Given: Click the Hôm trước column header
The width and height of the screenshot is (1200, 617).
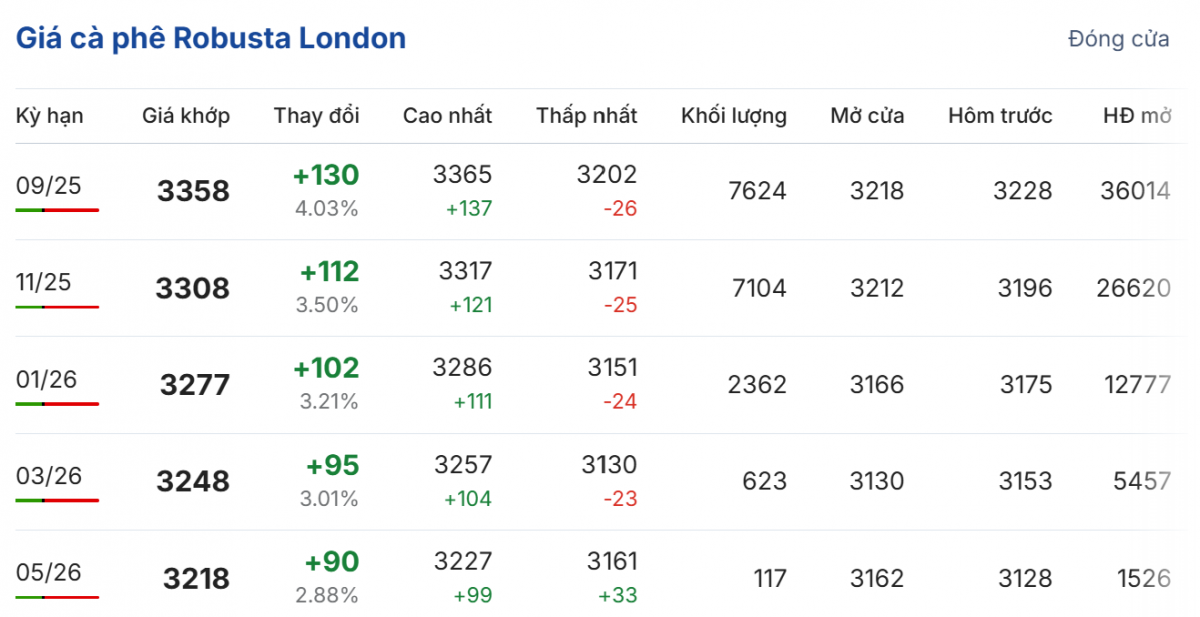Looking at the screenshot, I should [x=1000, y=116].
